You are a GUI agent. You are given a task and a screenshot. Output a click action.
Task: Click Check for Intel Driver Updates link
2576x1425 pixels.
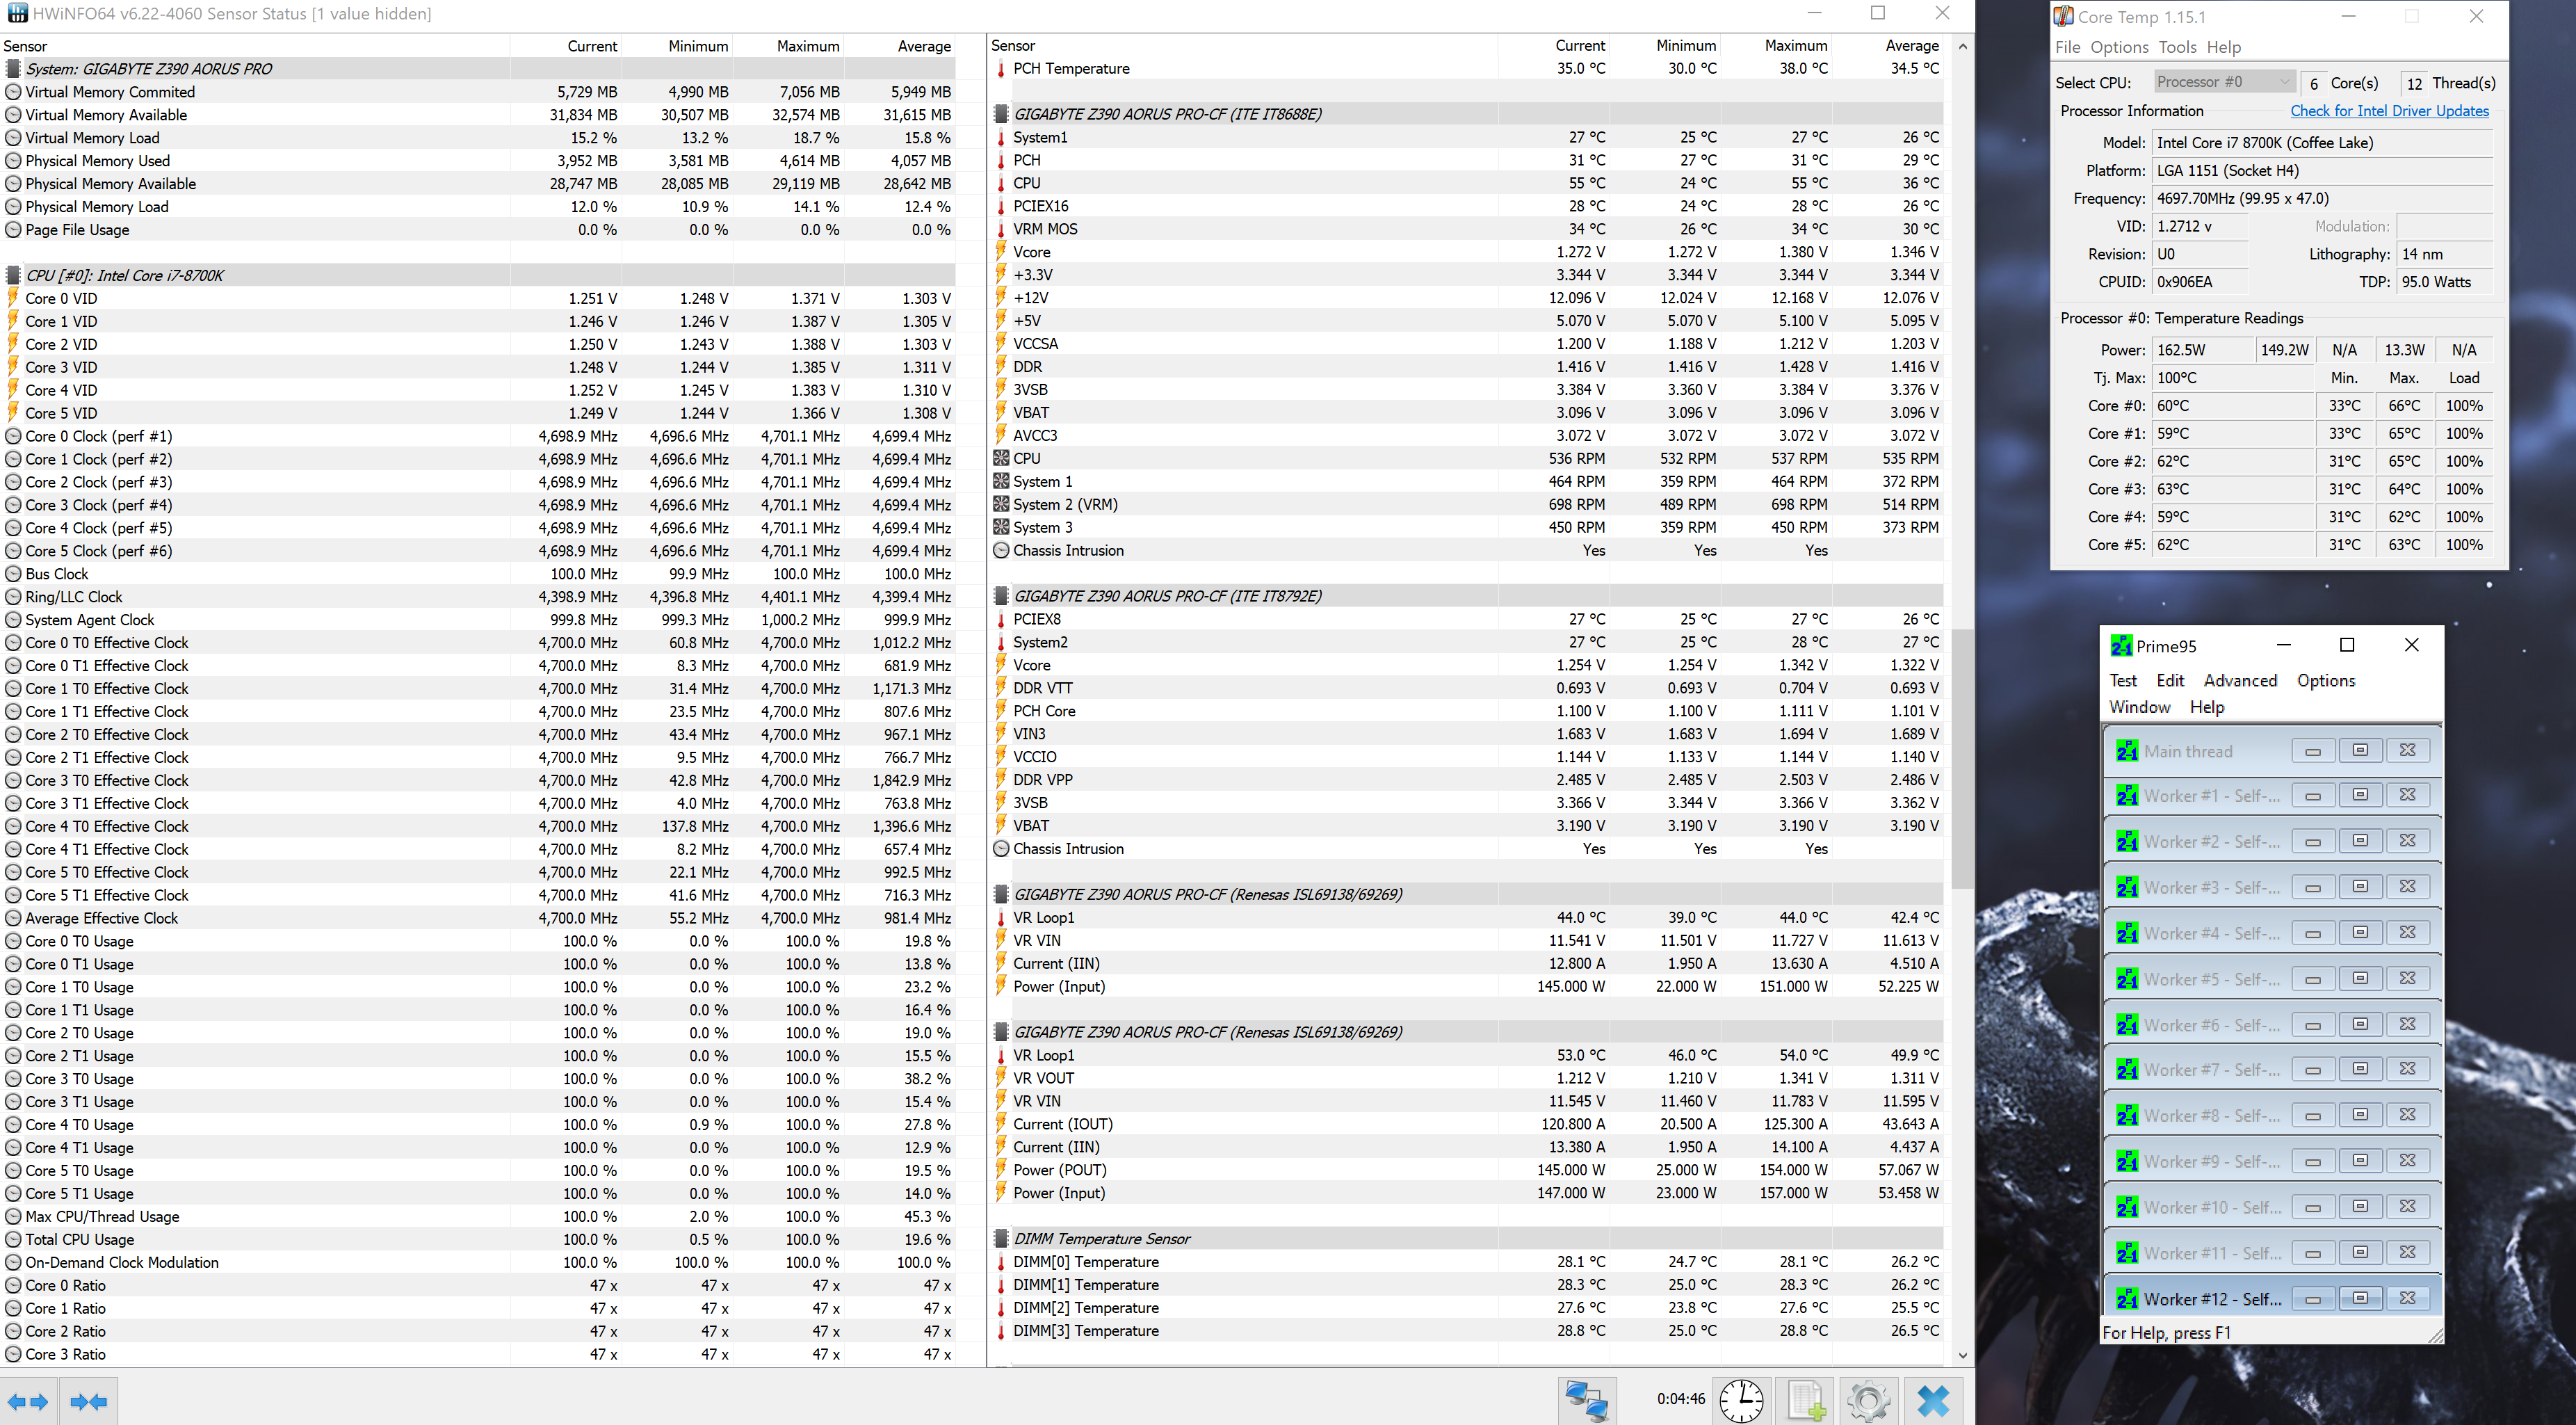click(2389, 111)
